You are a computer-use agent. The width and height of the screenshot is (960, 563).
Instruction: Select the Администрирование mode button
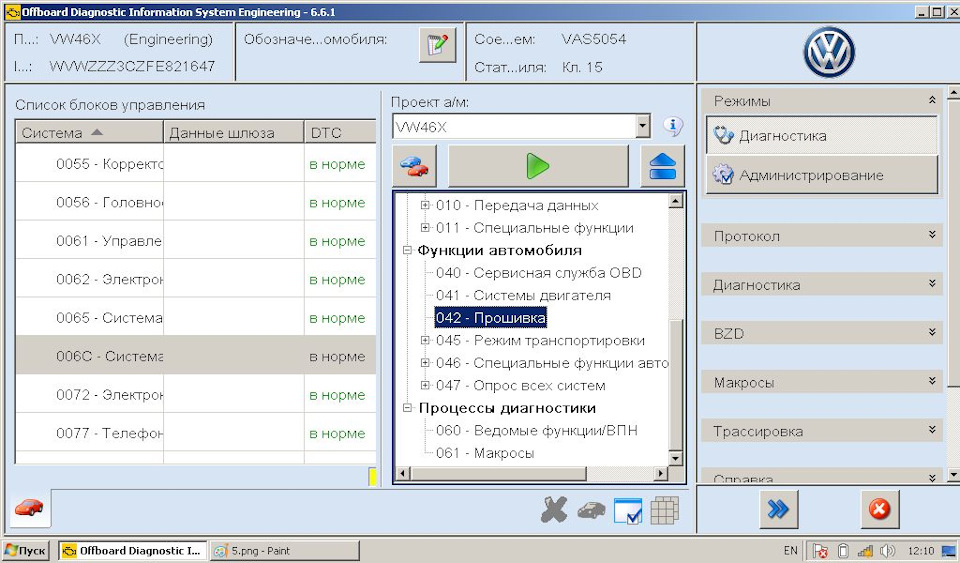822,175
